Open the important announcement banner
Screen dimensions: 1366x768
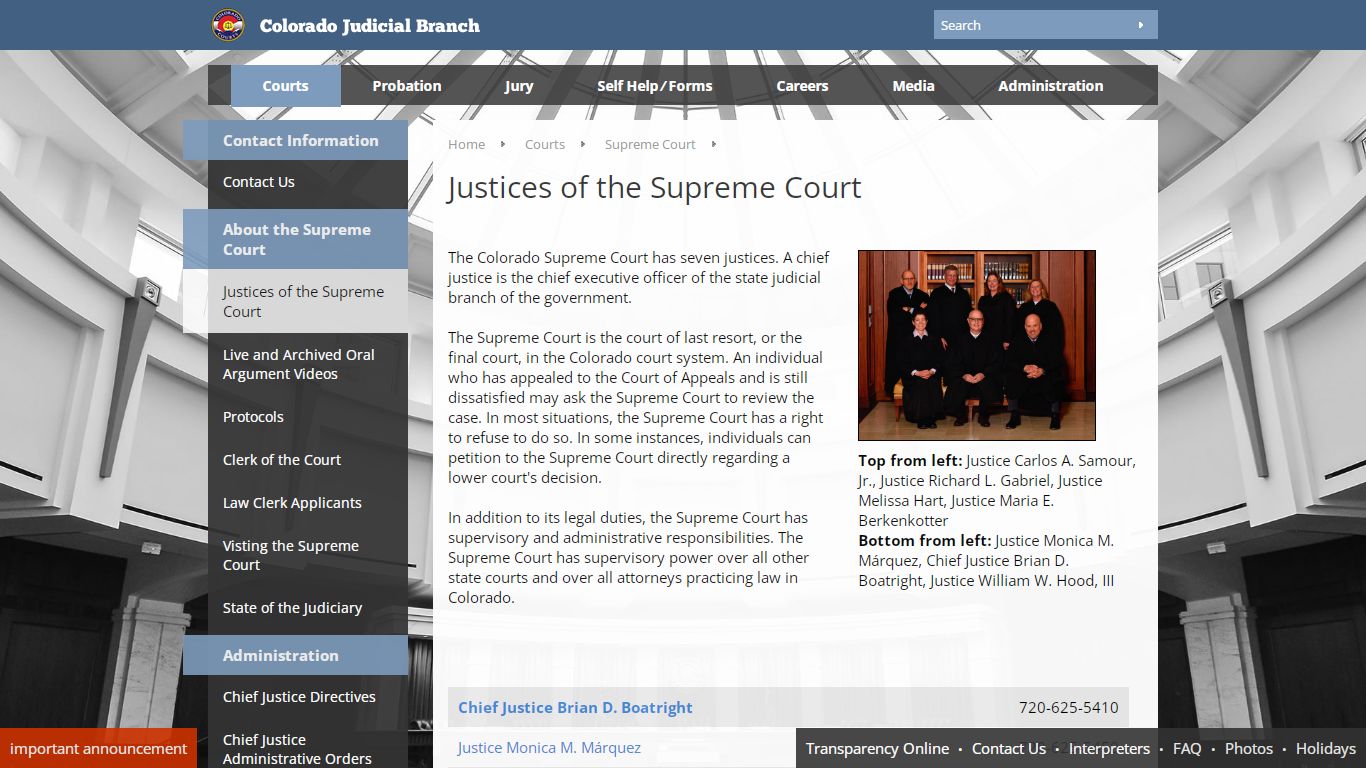pyautogui.click(x=98, y=748)
